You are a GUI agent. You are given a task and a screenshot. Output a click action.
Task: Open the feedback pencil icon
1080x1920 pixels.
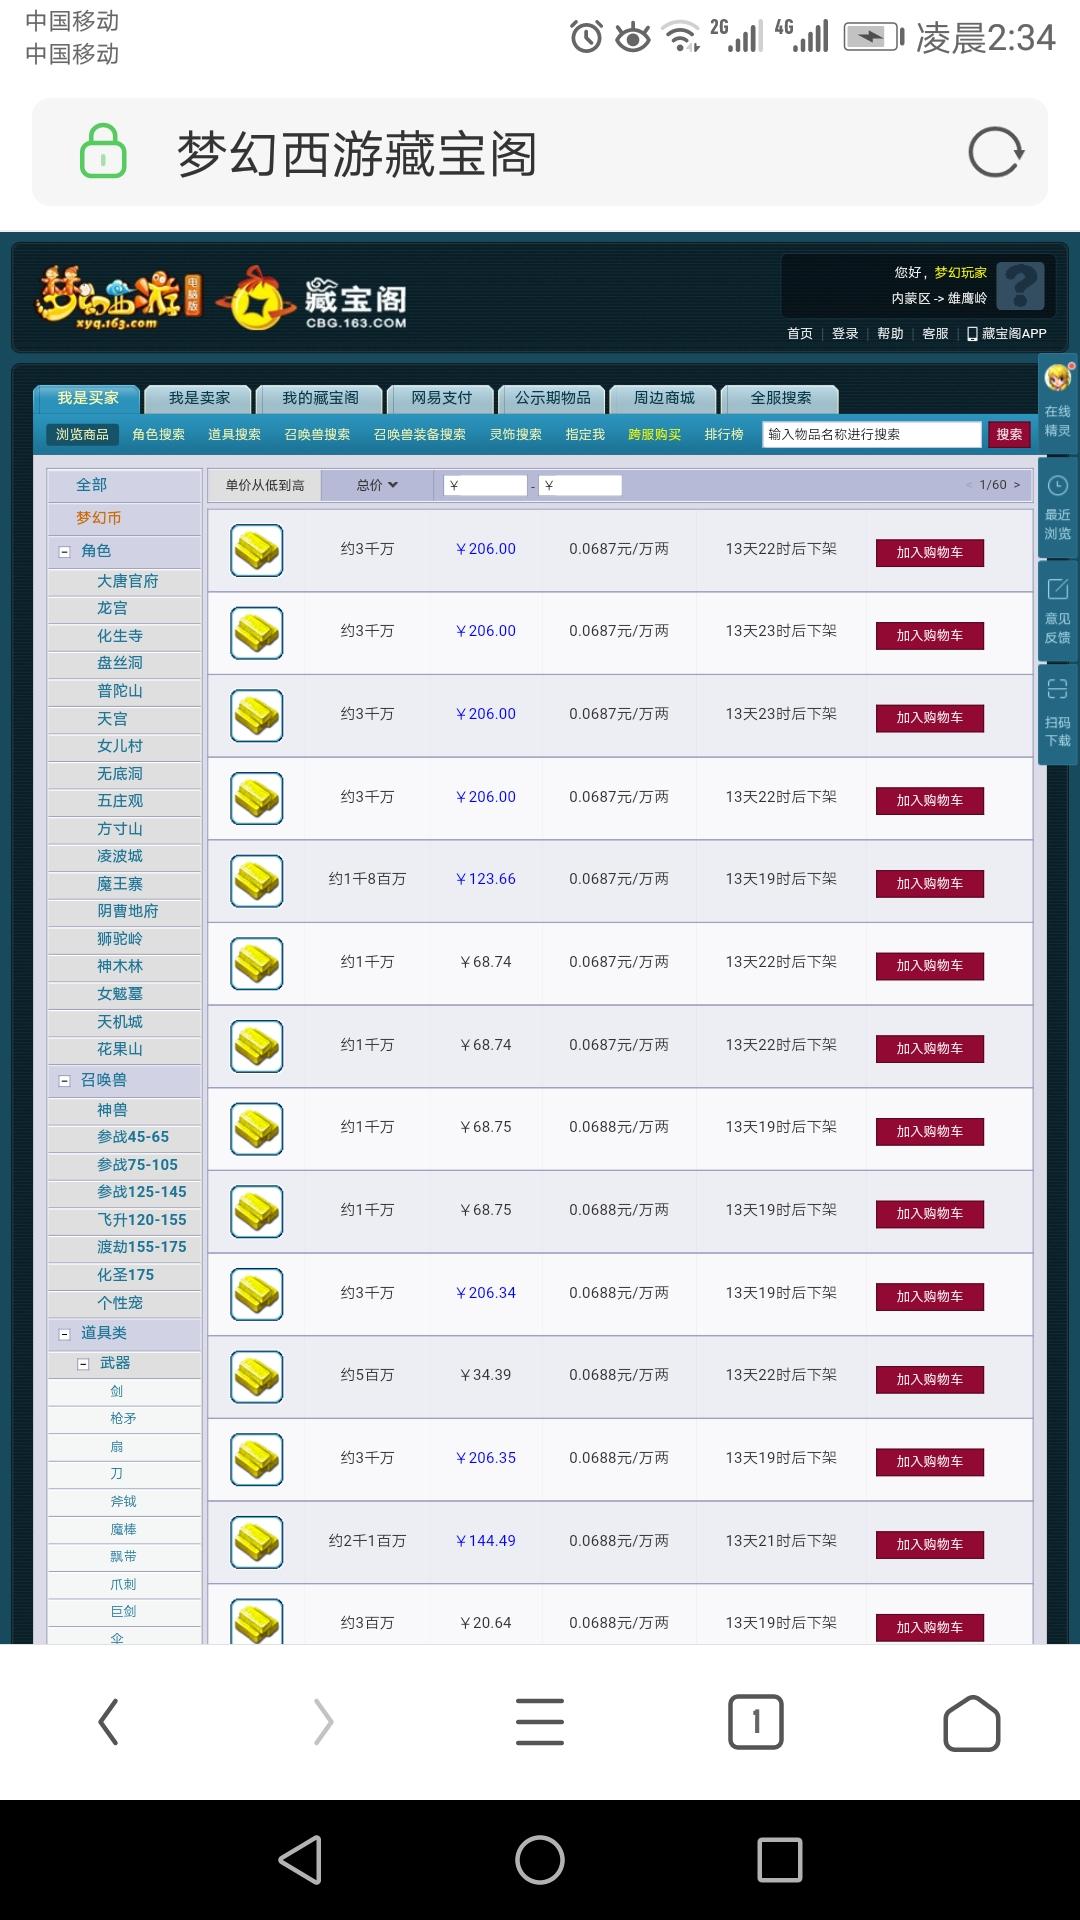1058,589
